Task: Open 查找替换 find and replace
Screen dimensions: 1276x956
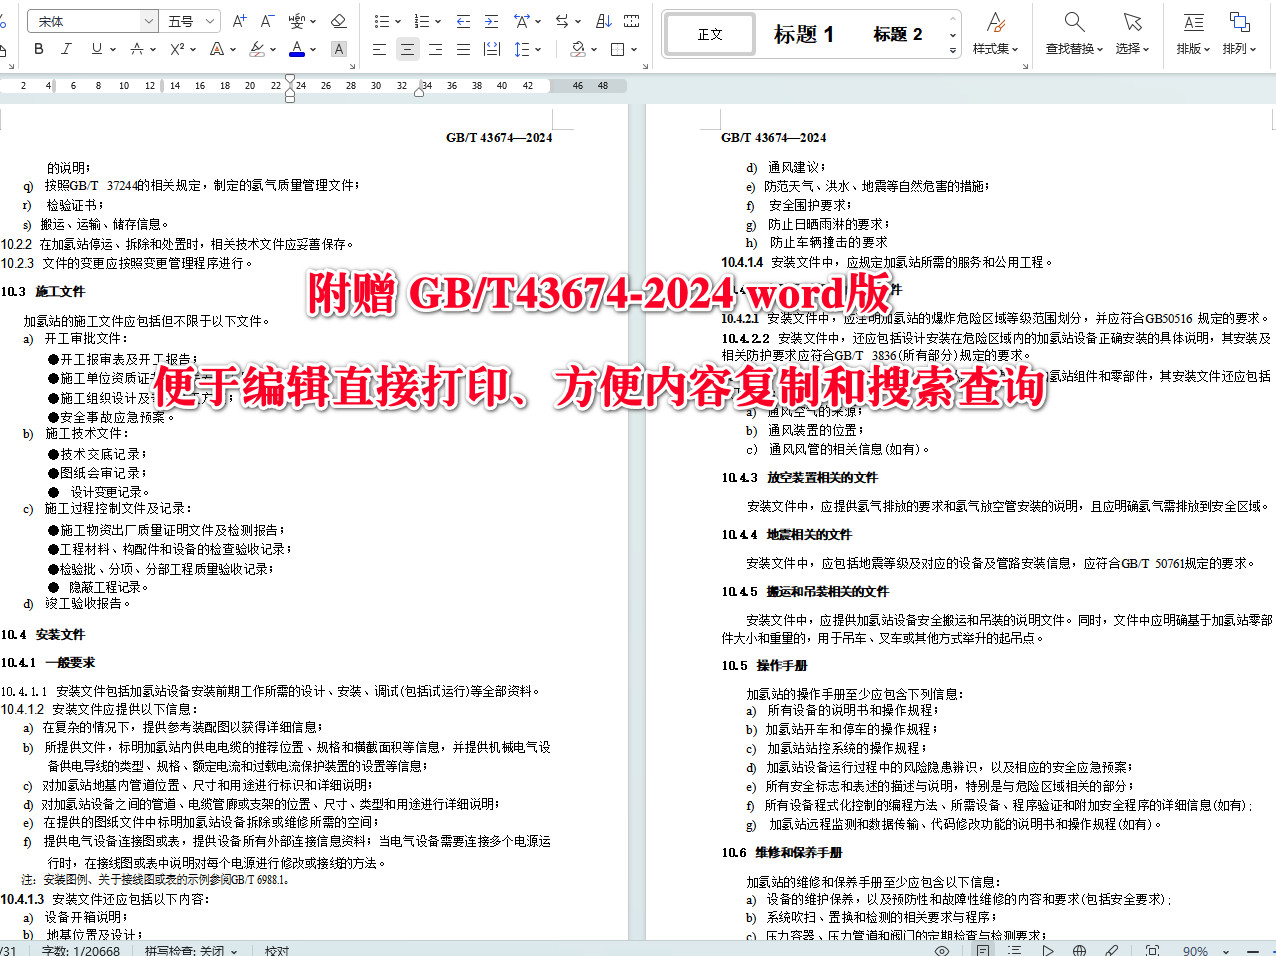Action: click(1074, 33)
